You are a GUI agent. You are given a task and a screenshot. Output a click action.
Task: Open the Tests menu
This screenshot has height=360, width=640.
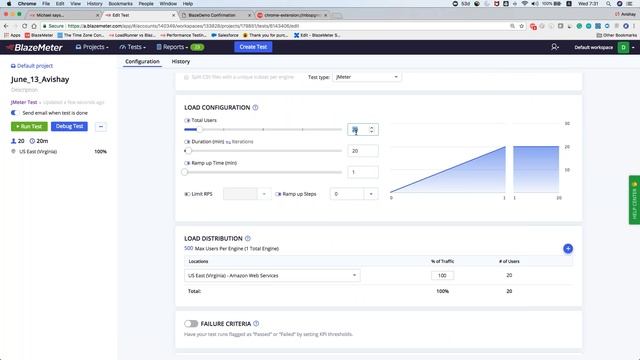coord(132,47)
